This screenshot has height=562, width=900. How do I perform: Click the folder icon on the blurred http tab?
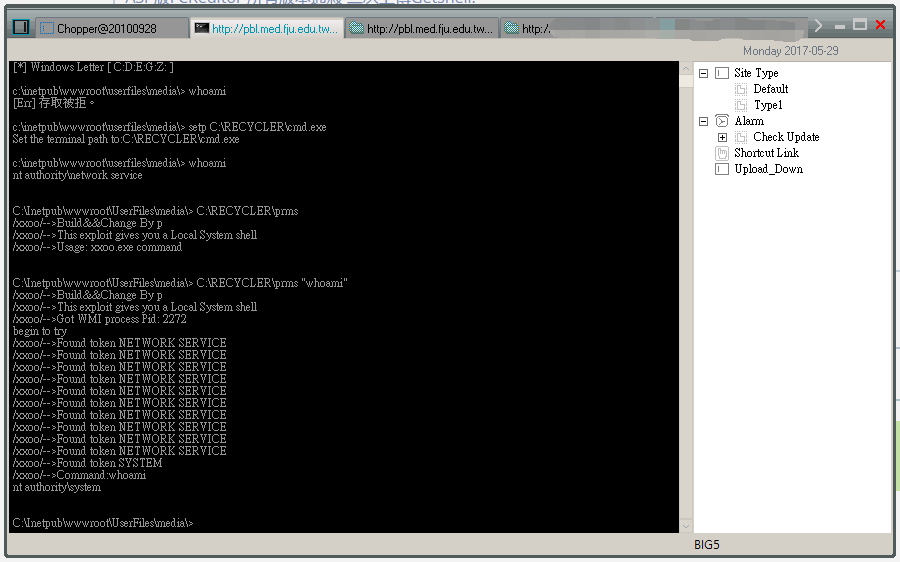coord(511,28)
